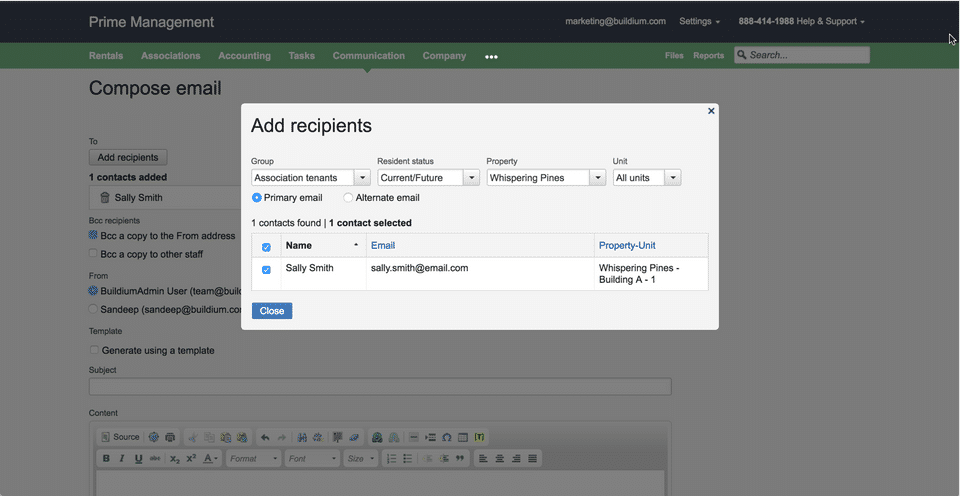Click the Print icon in editor toolbar
The image size is (960, 496).
coord(170,437)
